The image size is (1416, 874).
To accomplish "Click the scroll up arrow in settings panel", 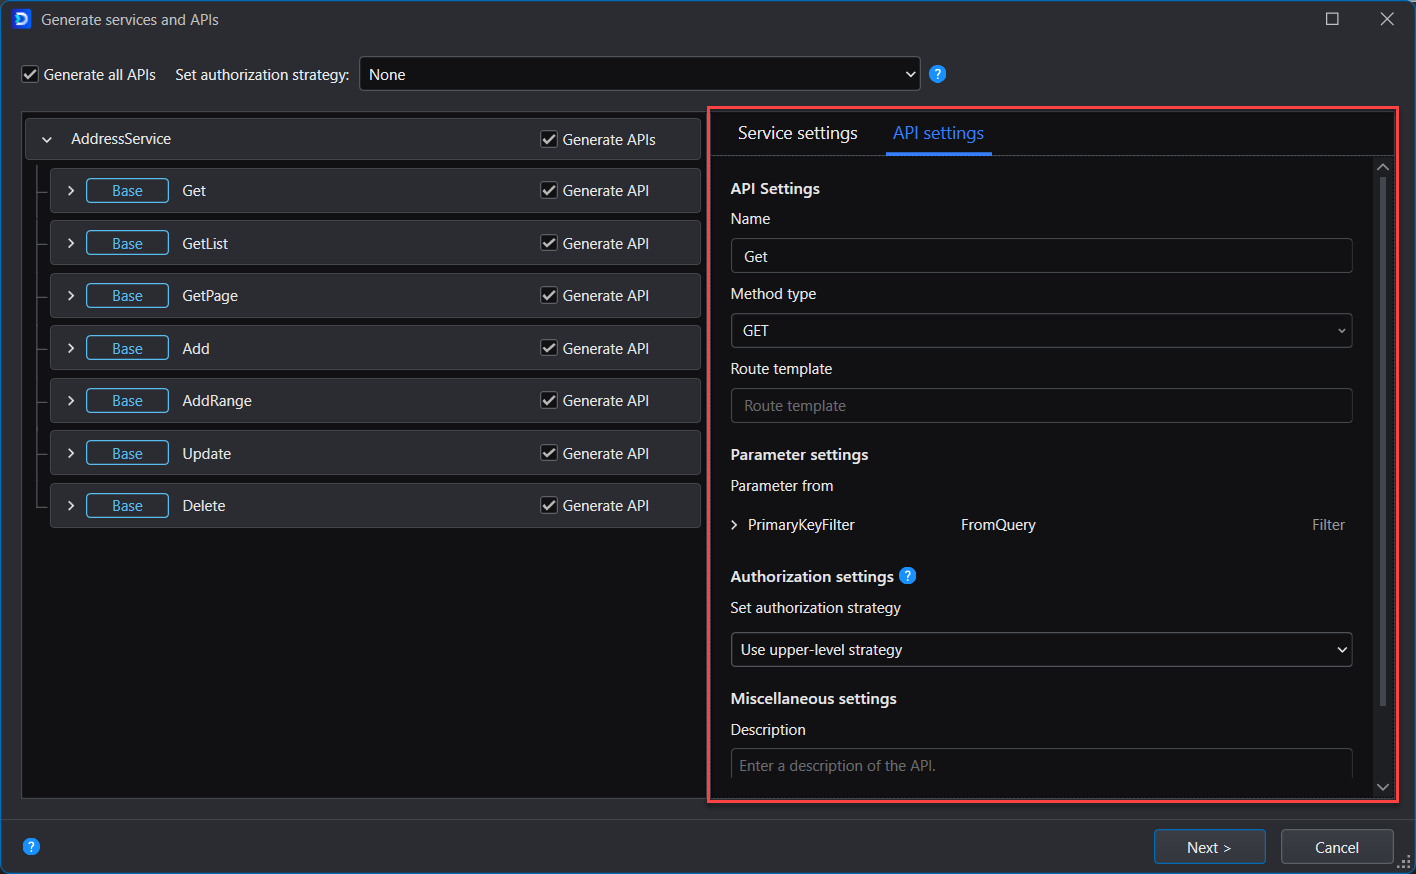I will point(1383,167).
